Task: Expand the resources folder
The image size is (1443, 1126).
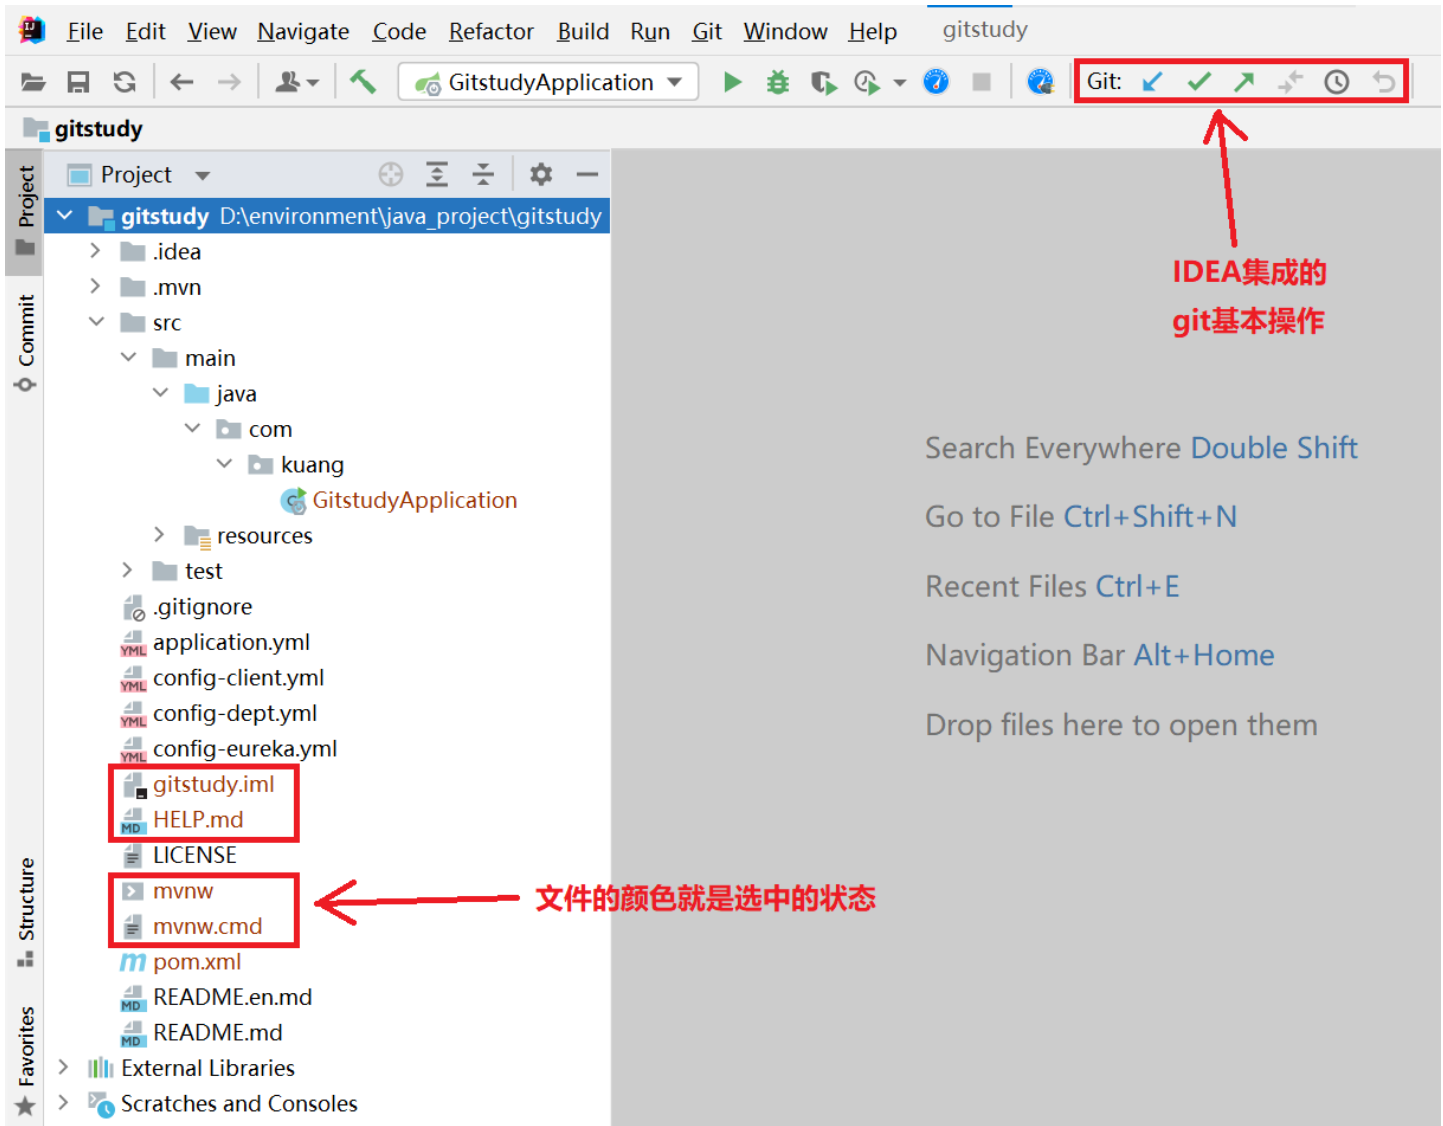Action: coord(159,535)
